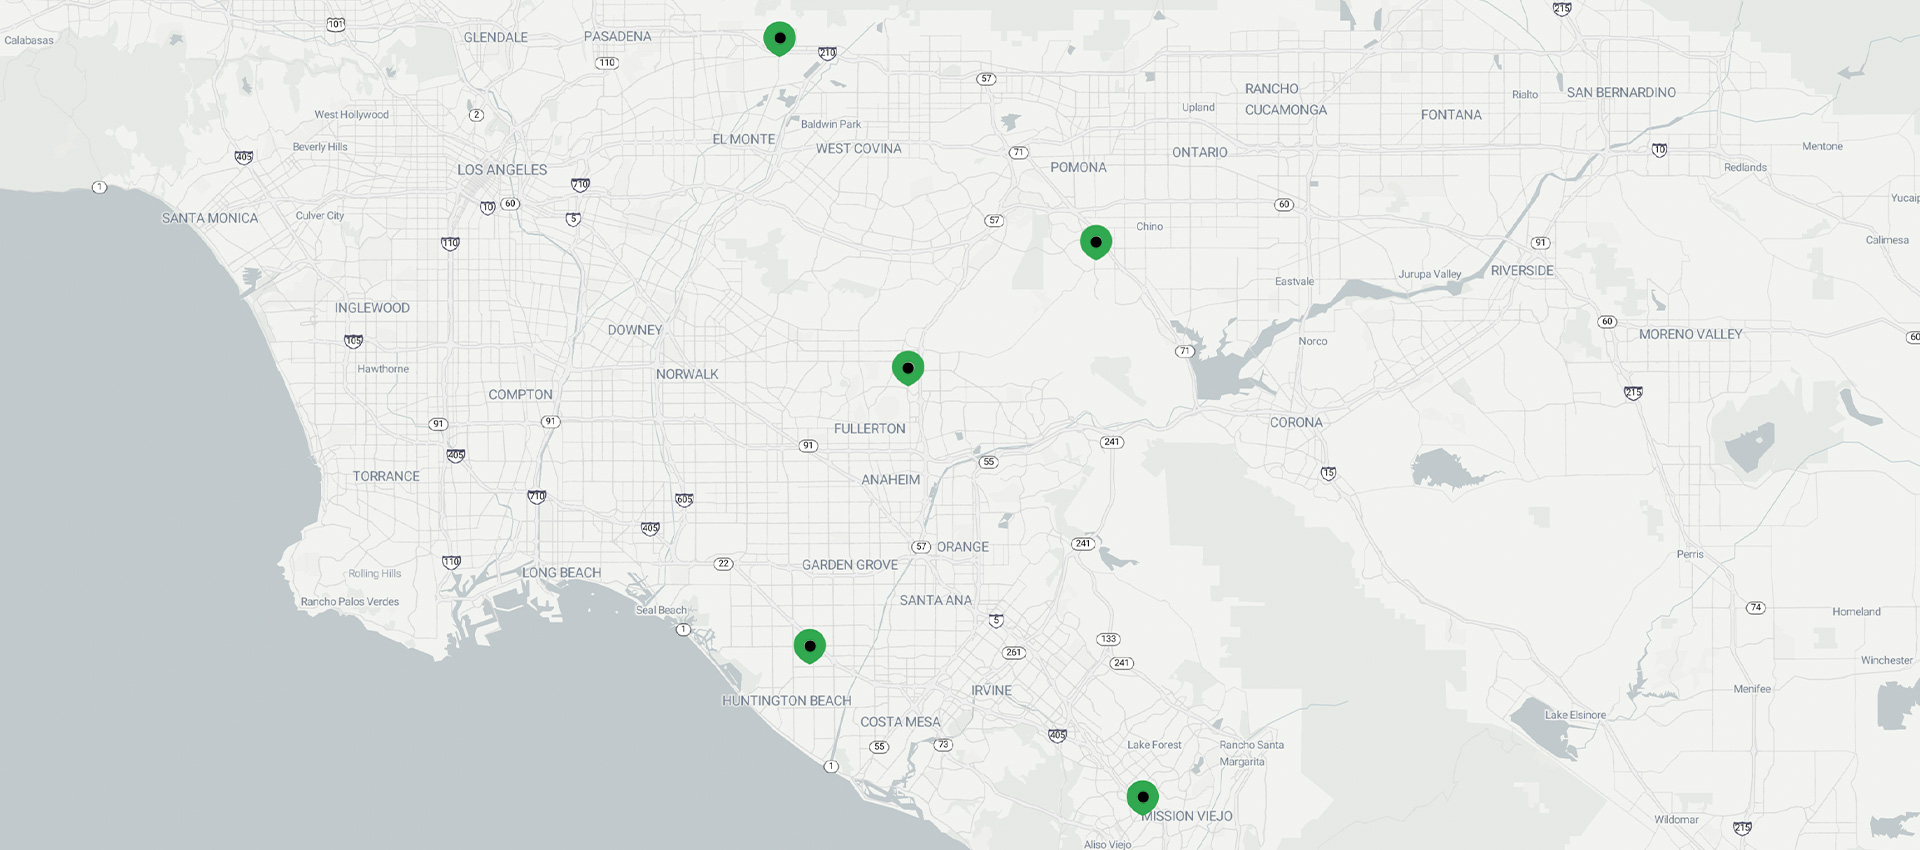
Task: Select the green pin at Mission Viejo
Action: (1143, 797)
